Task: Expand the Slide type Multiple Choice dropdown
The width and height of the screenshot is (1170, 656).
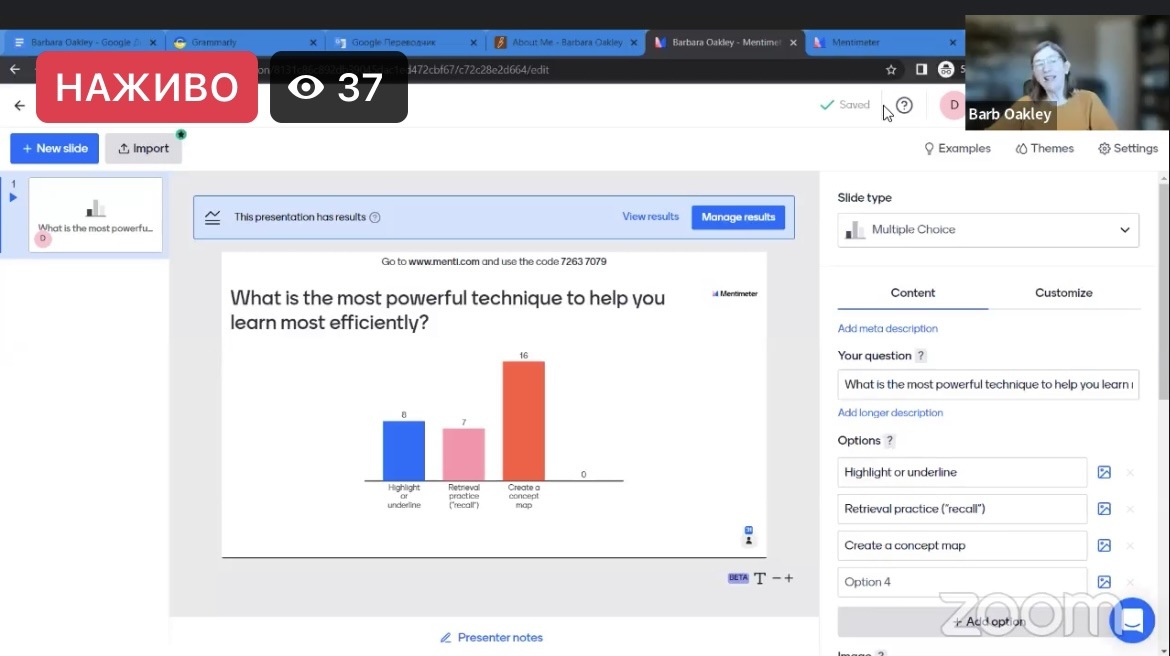Action: coord(988,230)
